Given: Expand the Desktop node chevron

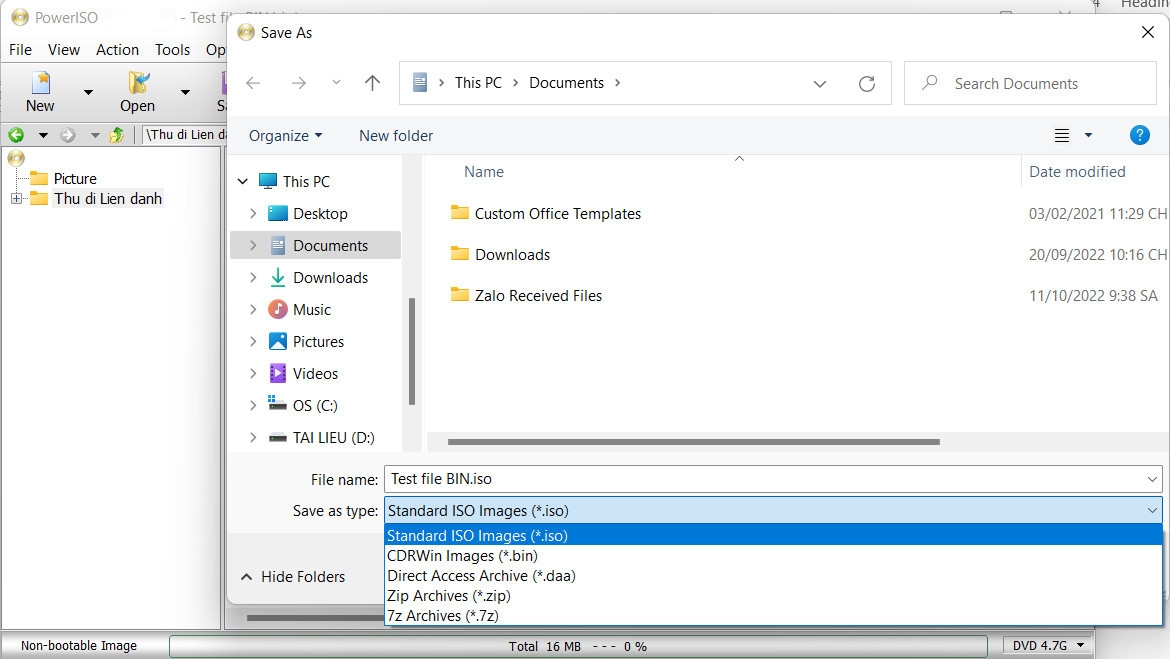Looking at the screenshot, I should tap(253, 213).
